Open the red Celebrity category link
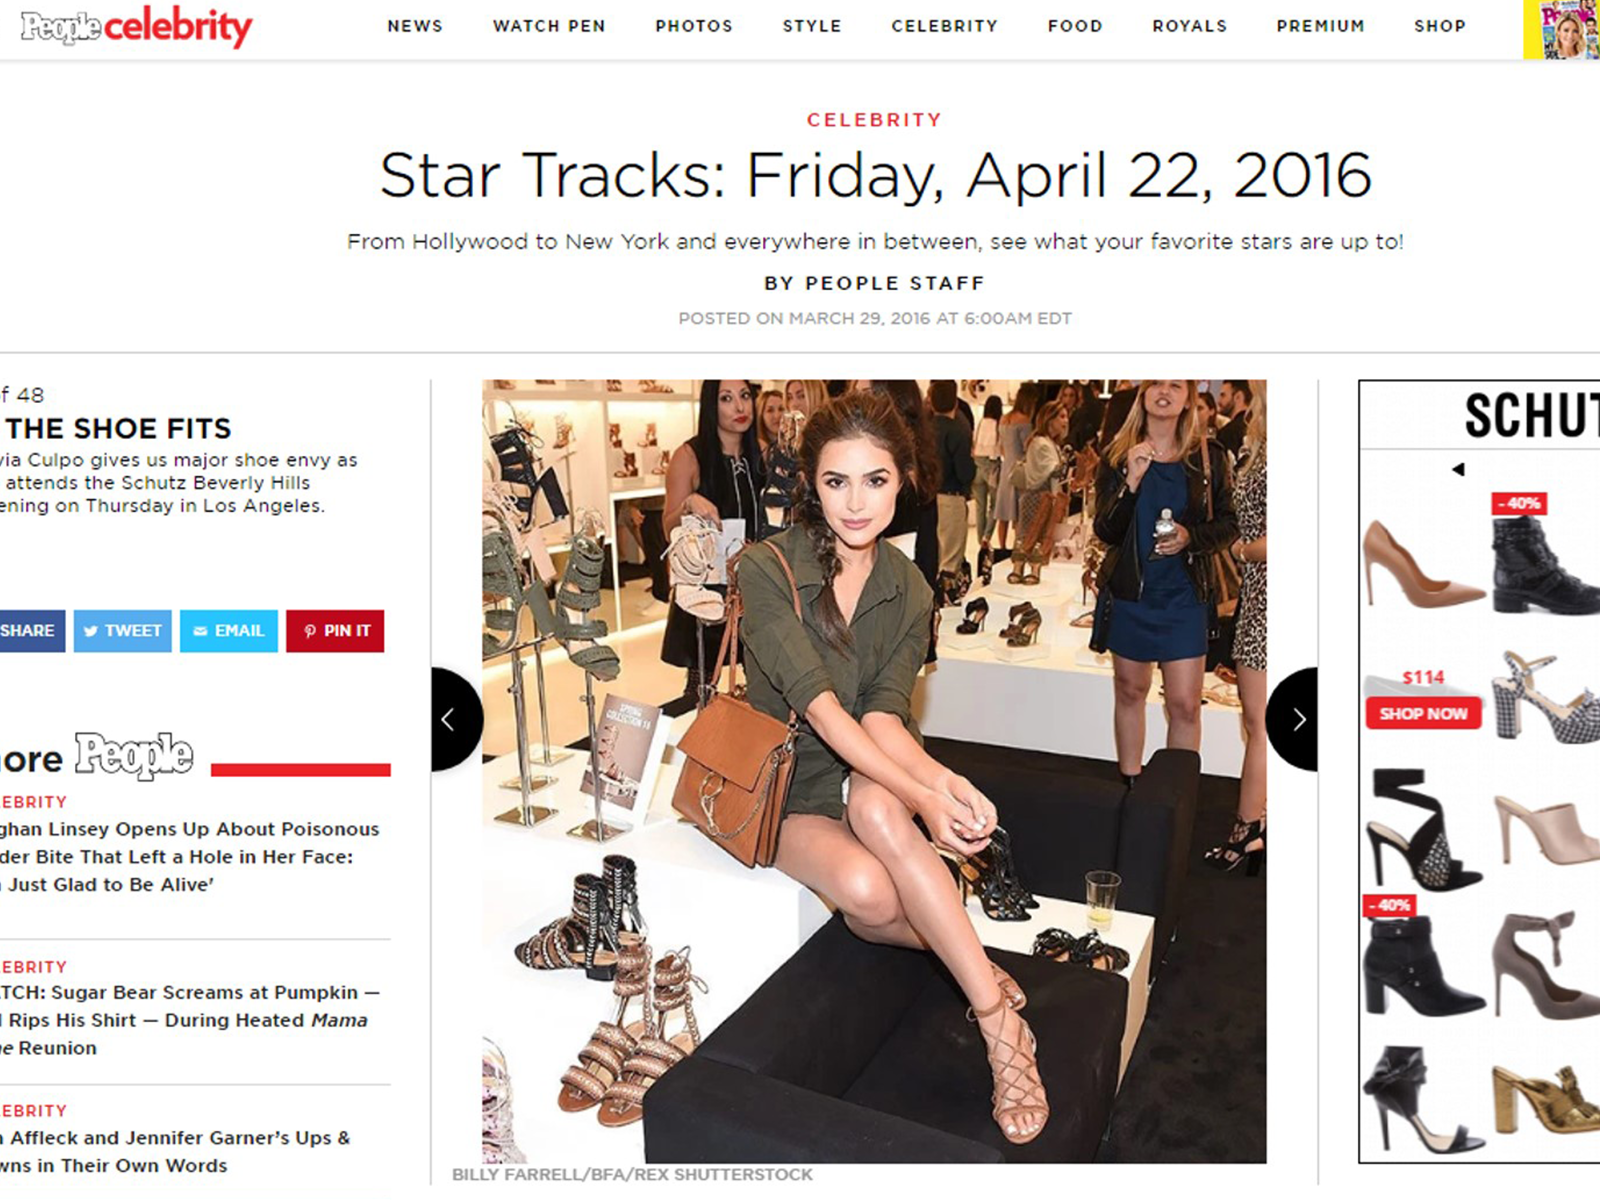The image size is (1600, 1200). pyautogui.click(x=875, y=120)
